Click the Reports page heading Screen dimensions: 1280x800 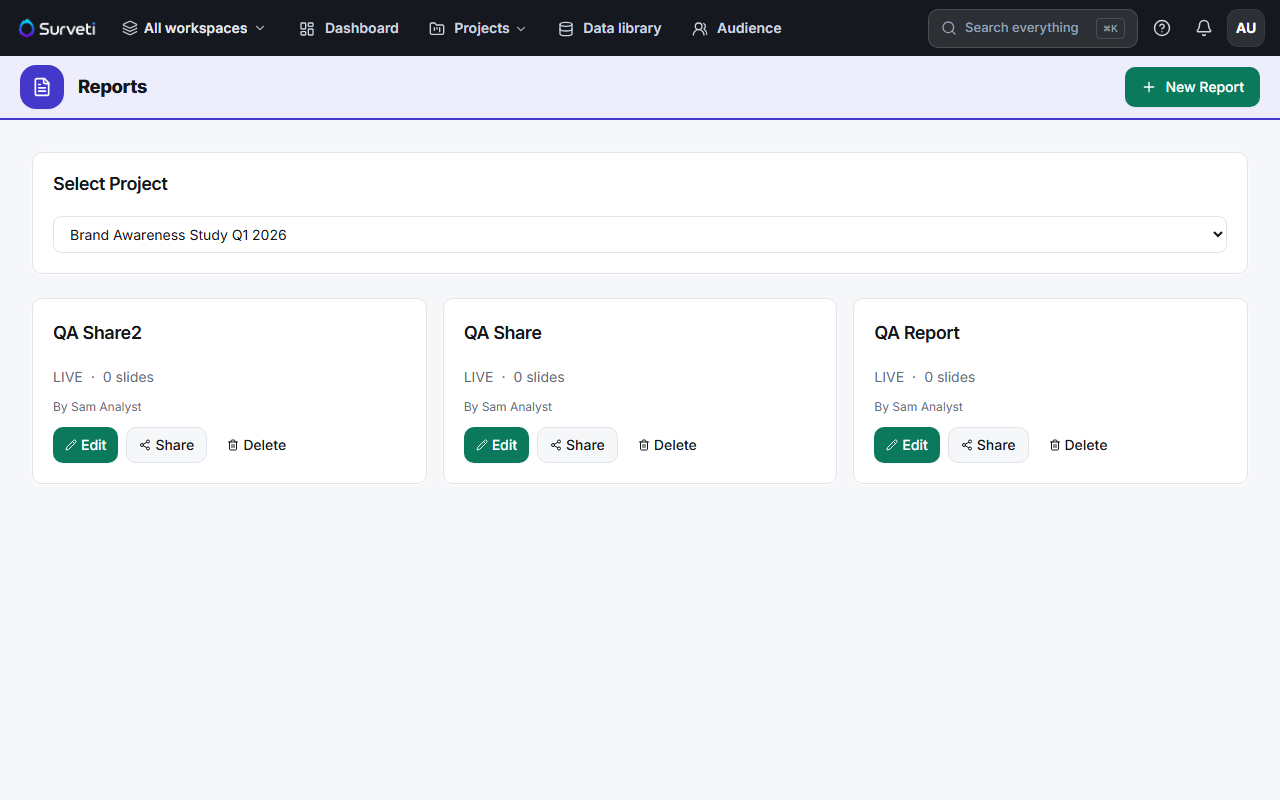click(x=112, y=87)
